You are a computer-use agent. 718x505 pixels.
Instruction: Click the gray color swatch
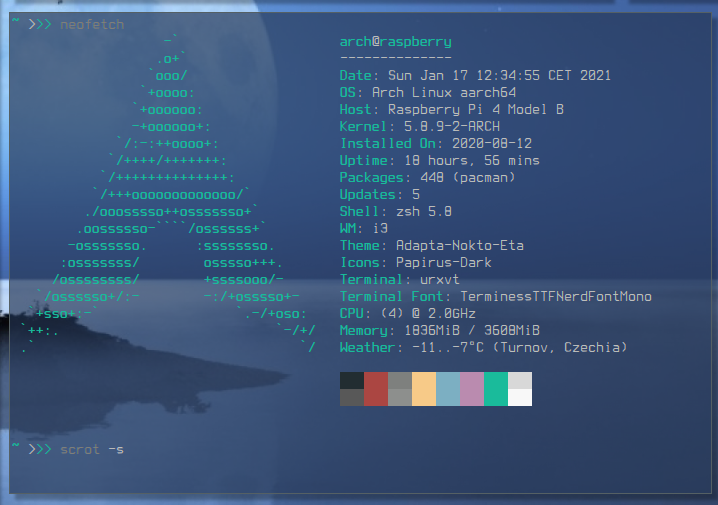[400, 389]
